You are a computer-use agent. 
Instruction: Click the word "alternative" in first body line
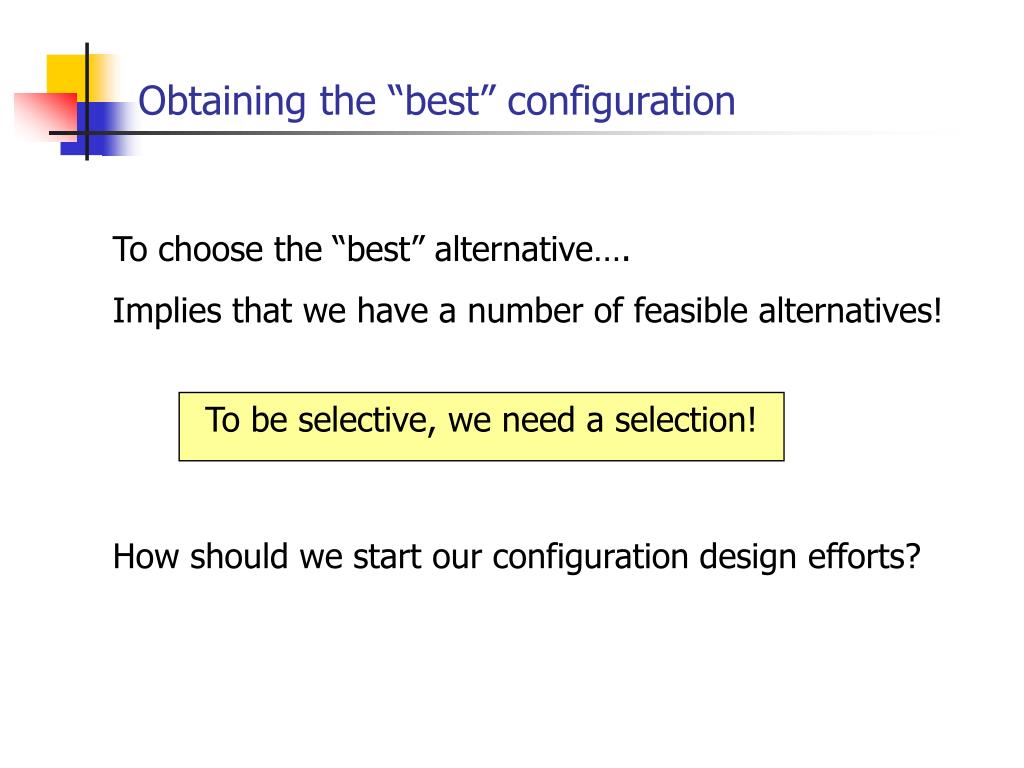(x=513, y=249)
